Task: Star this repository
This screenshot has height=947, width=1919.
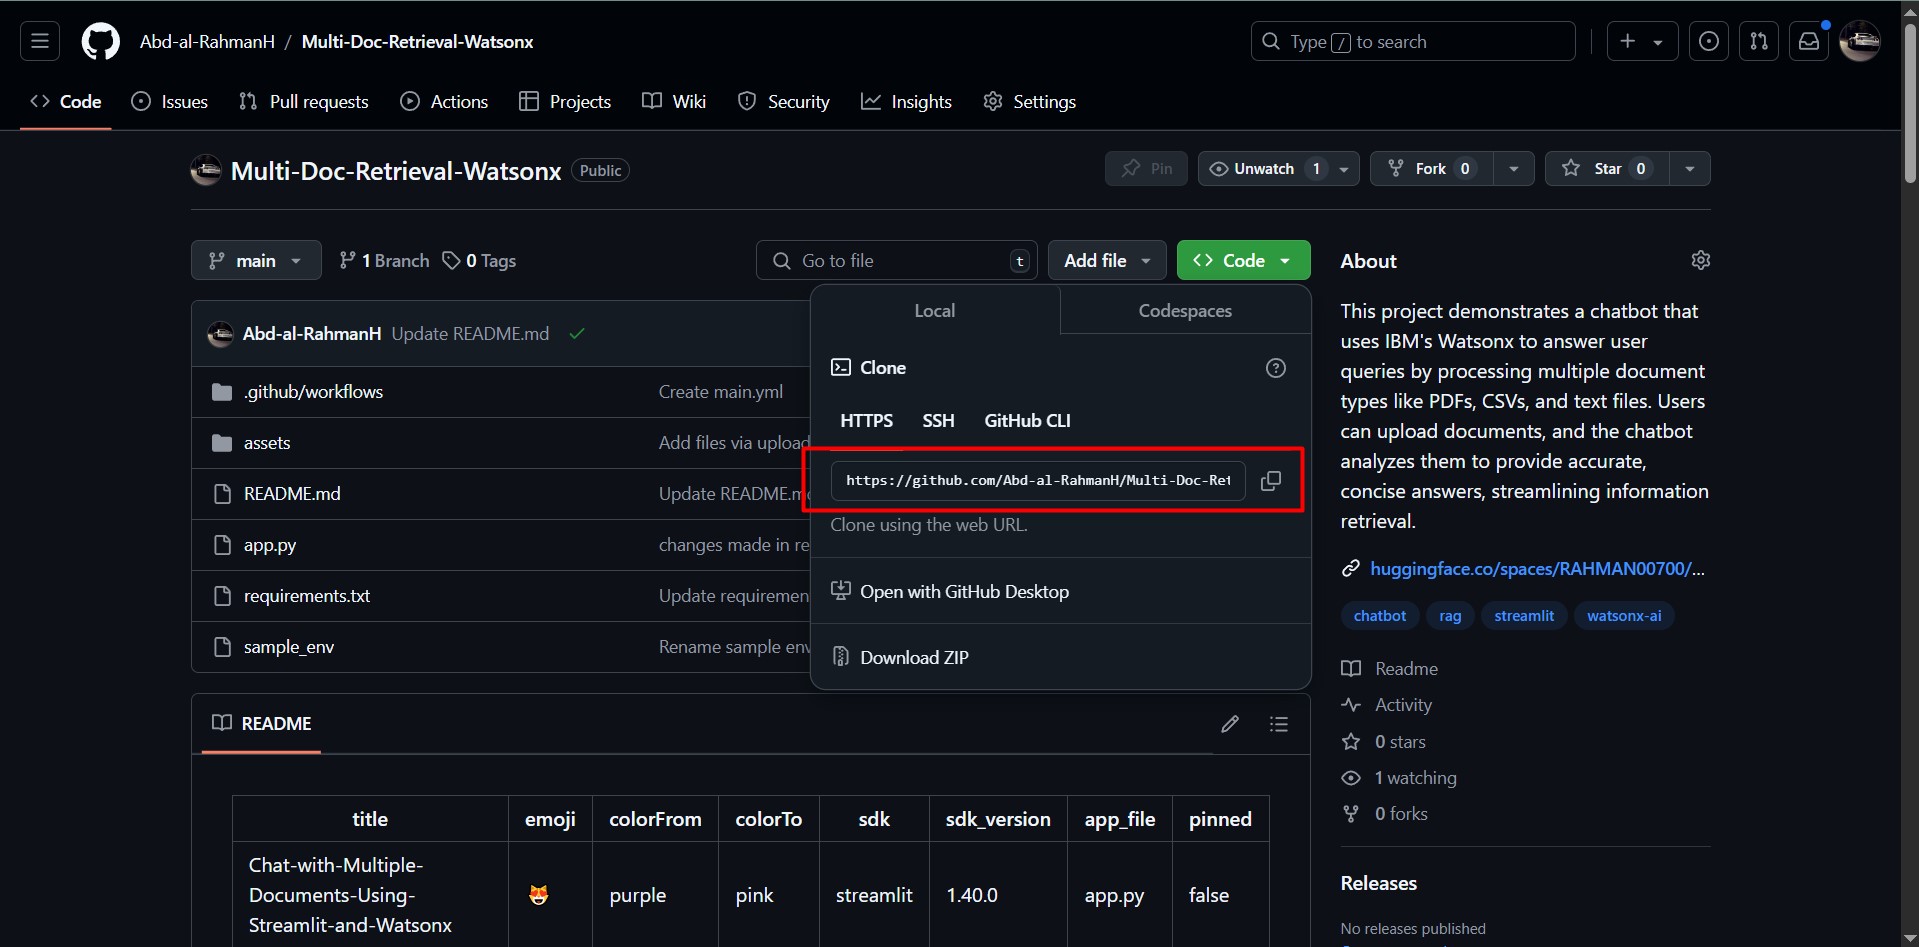Action: click(1607, 168)
